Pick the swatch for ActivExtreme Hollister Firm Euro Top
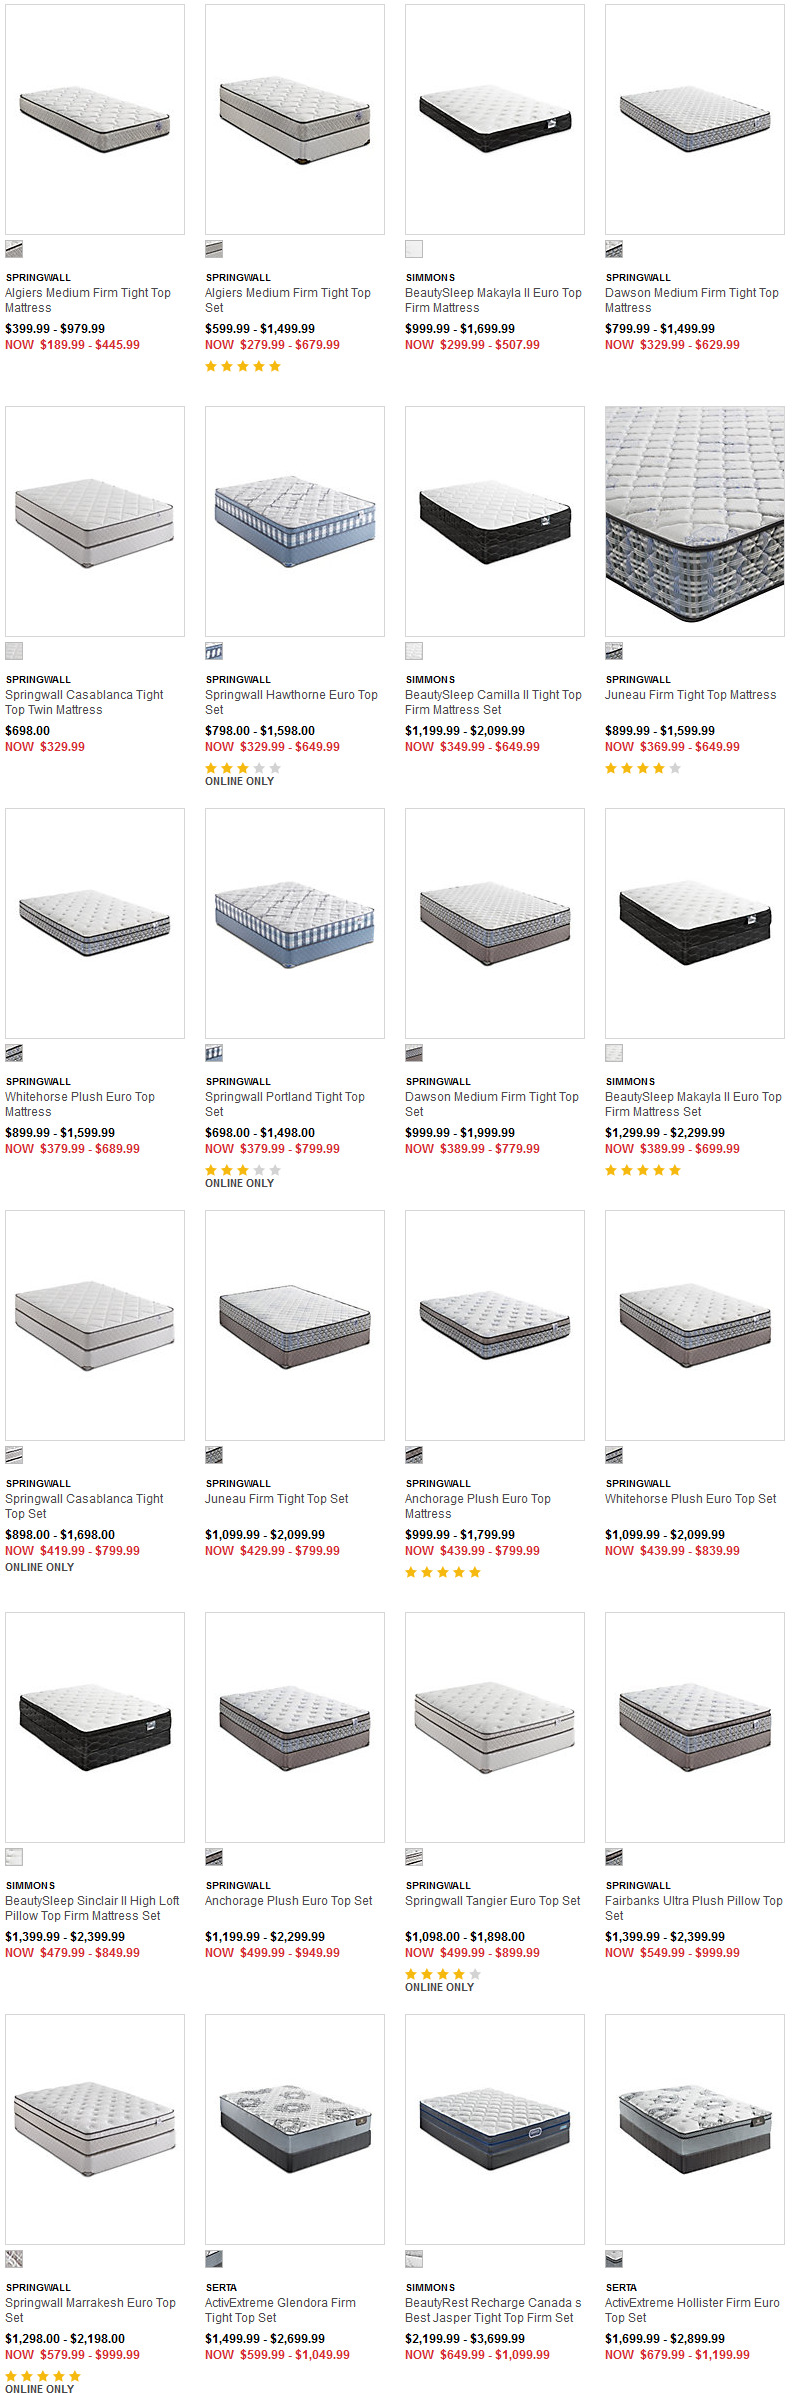The height and width of the screenshot is (2393, 794). [x=614, y=2258]
